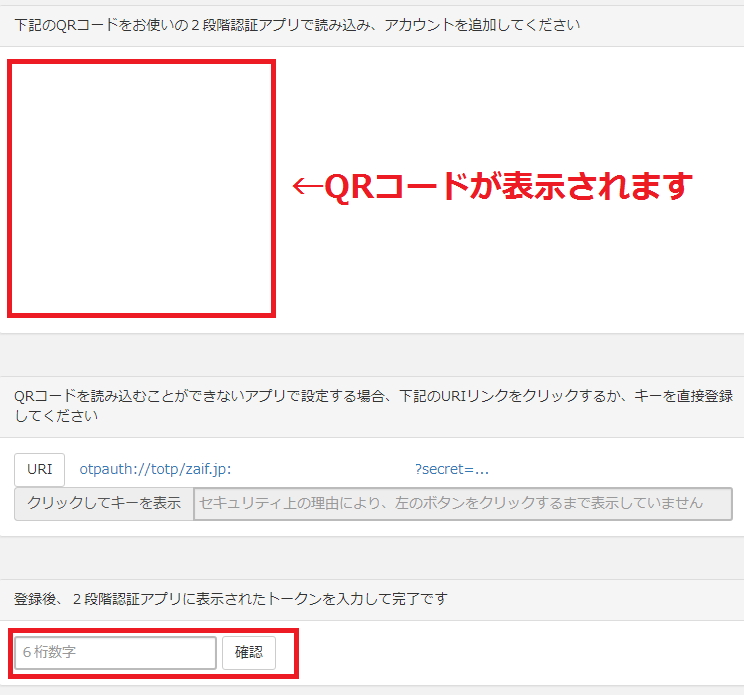Select the text QRコードを読み込むことができないアプリで設定する場合
The image size is (744, 695).
coord(199,396)
